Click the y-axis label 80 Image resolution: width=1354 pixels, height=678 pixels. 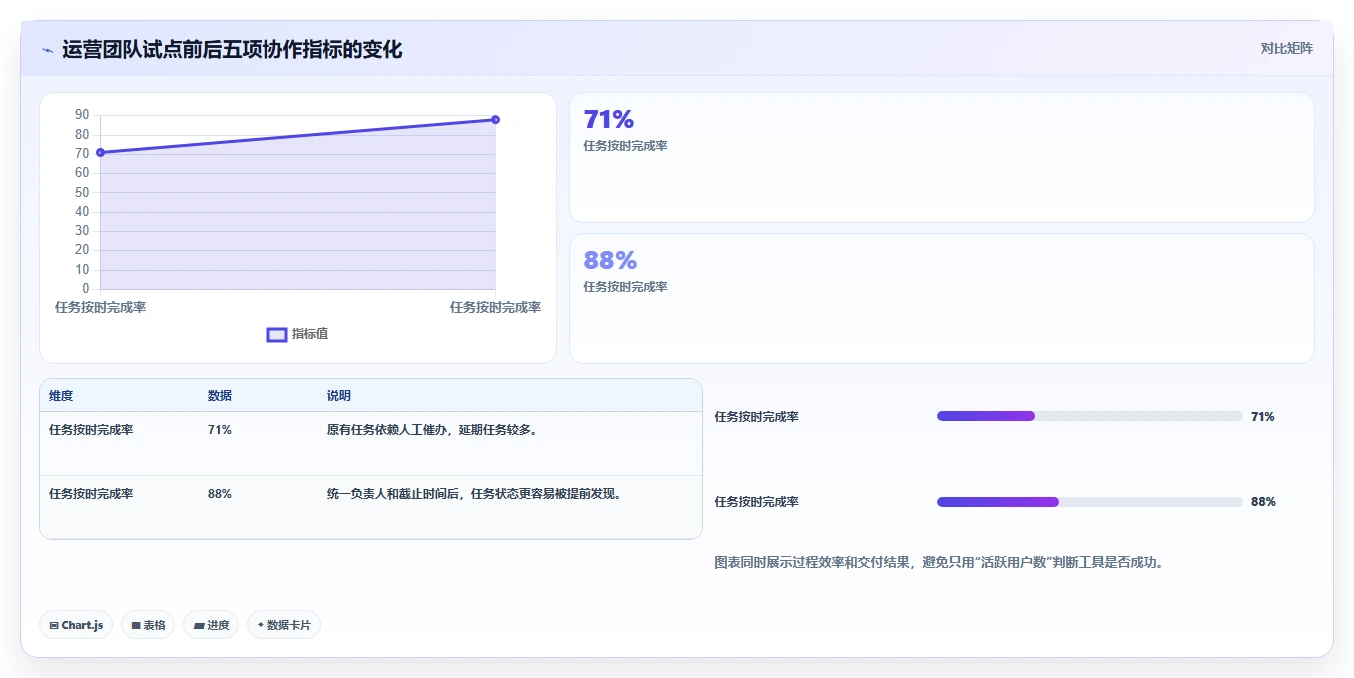[x=82, y=134]
